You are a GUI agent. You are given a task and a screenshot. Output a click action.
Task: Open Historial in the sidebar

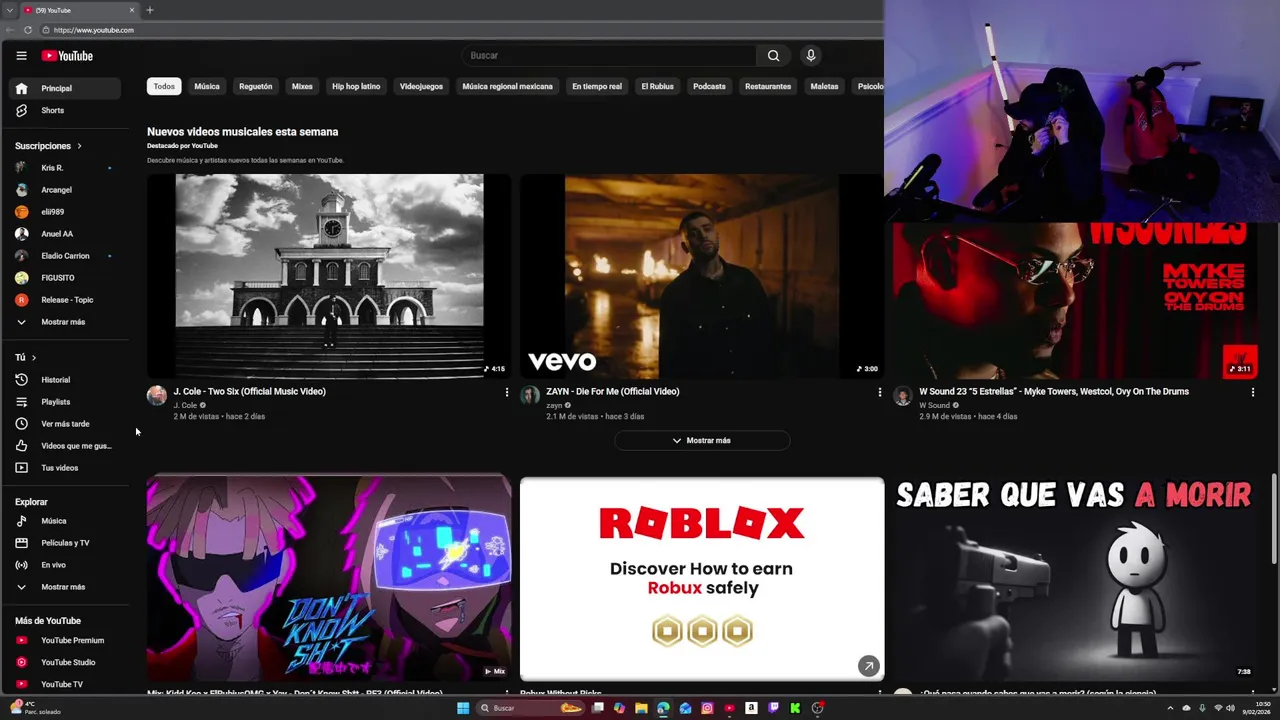coord(65,380)
